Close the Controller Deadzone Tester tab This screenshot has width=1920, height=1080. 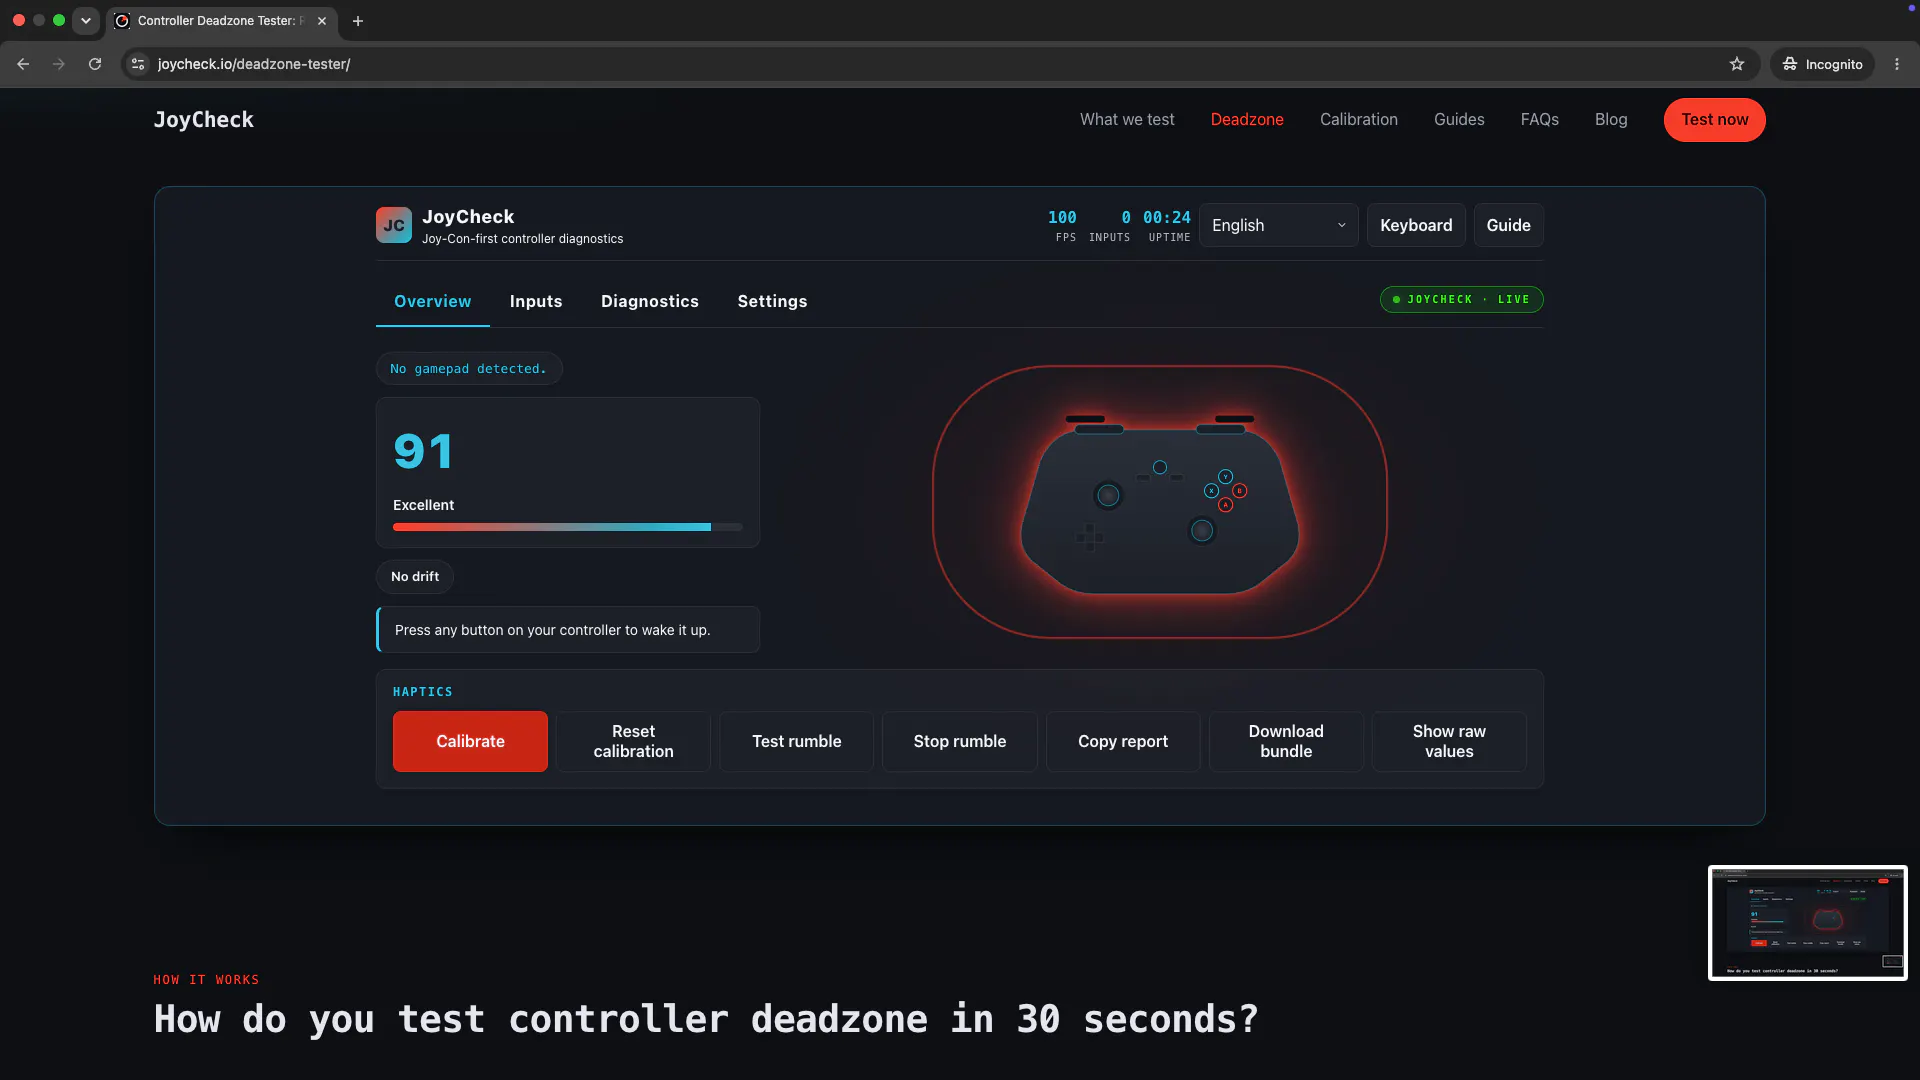322,21
